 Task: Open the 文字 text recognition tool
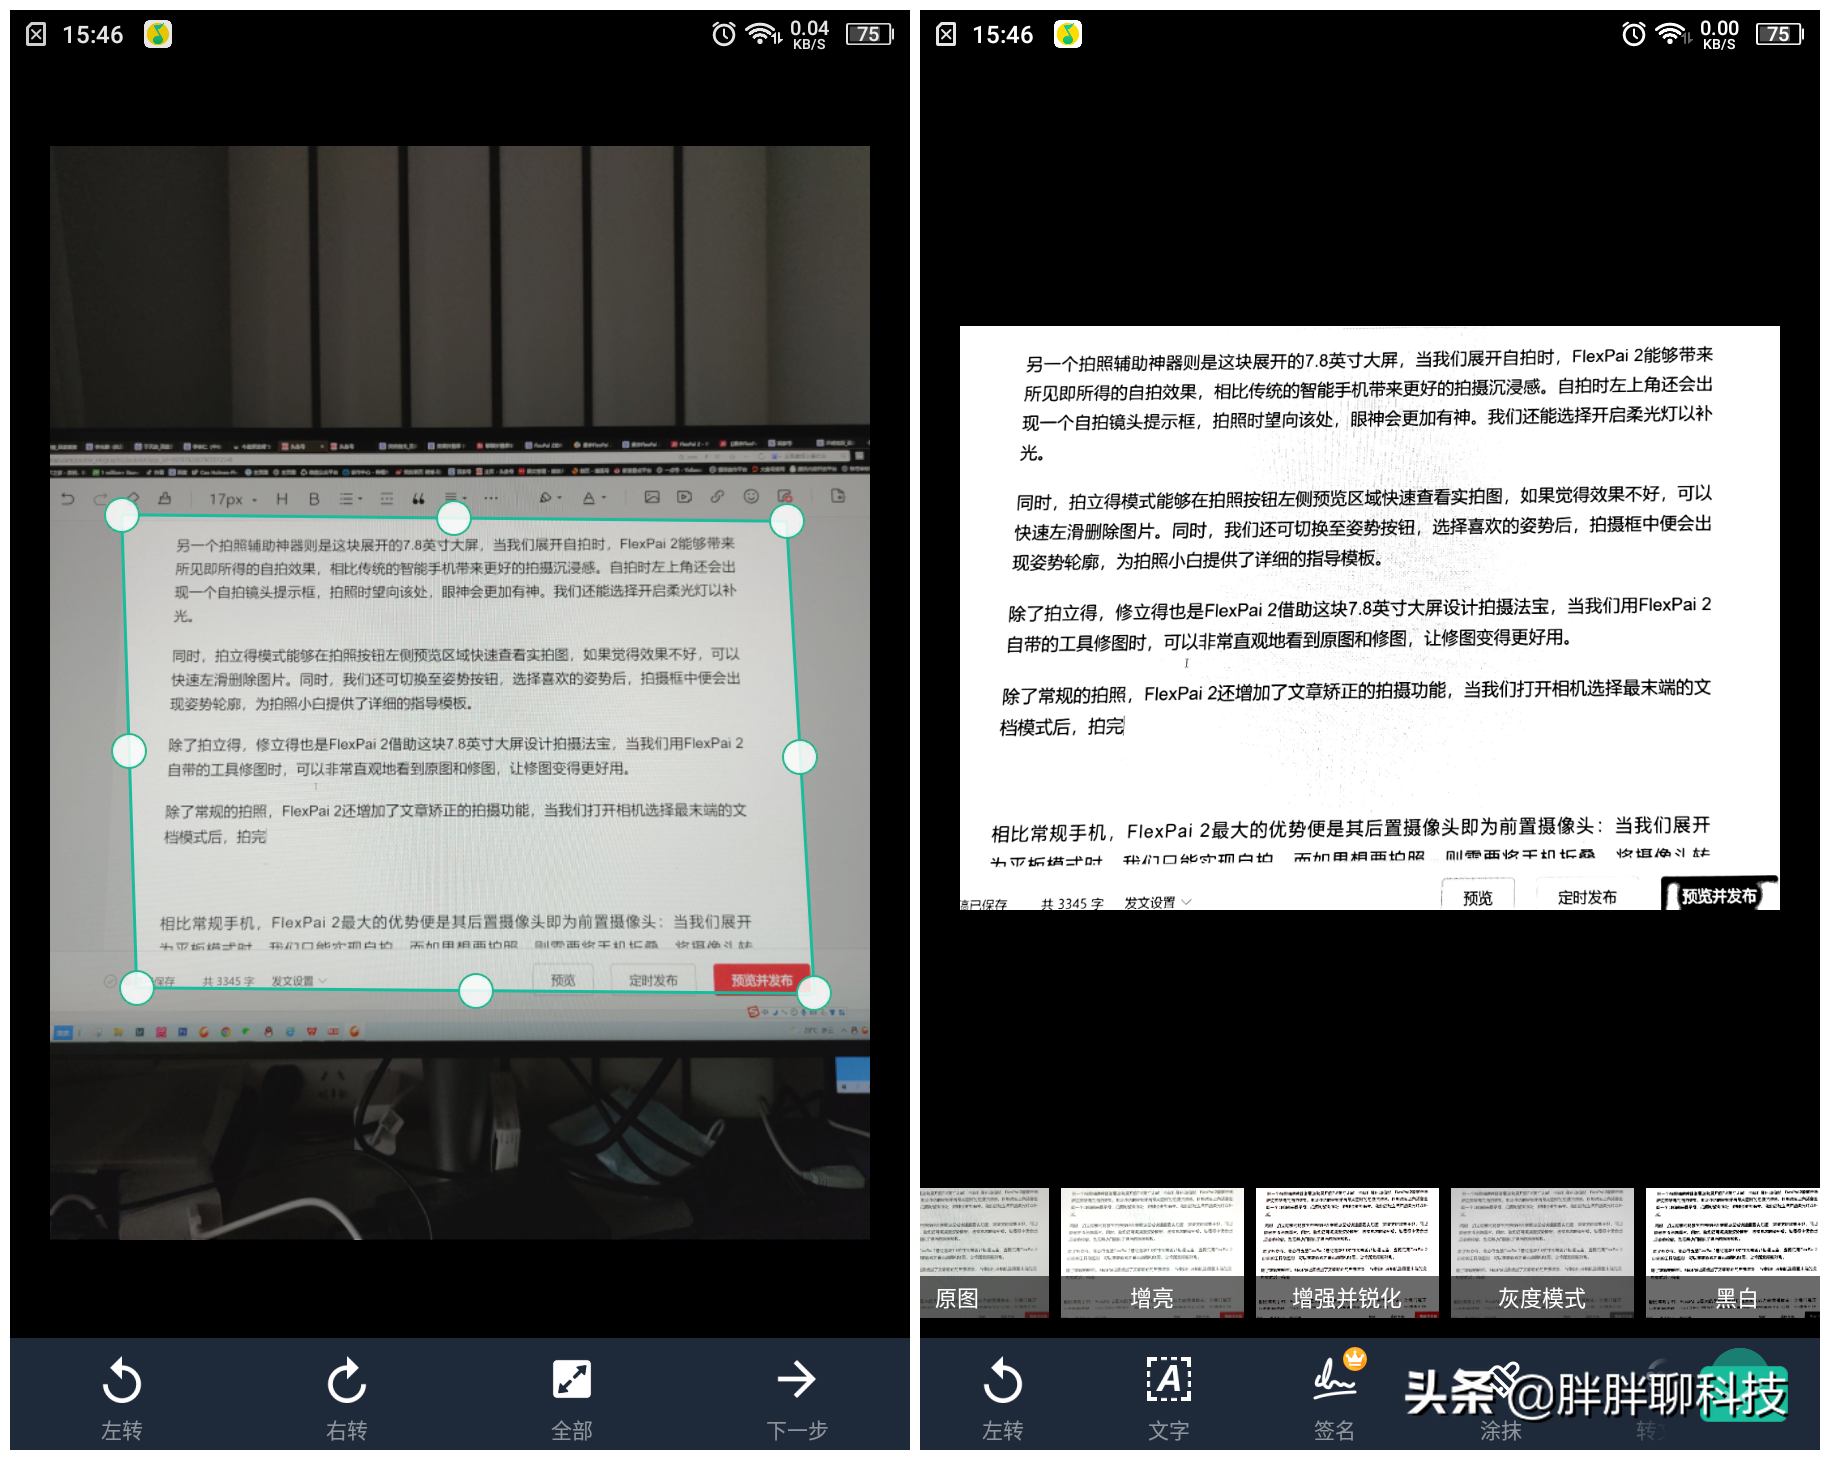click(1168, 1398)
